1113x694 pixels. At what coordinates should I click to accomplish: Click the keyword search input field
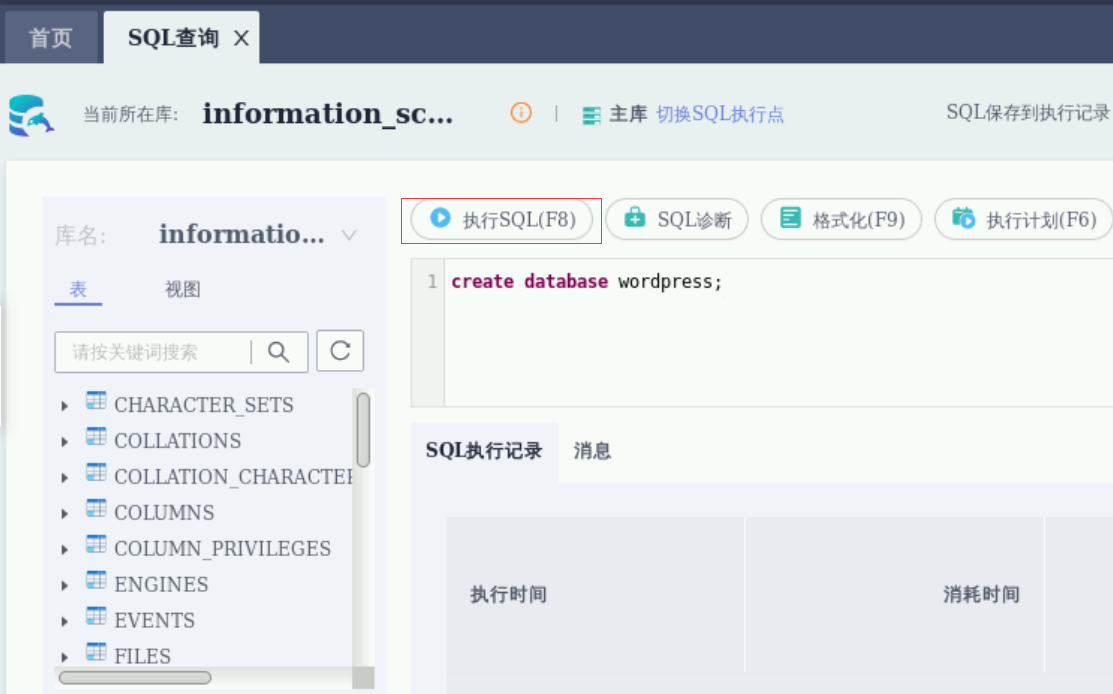[153, 352]
